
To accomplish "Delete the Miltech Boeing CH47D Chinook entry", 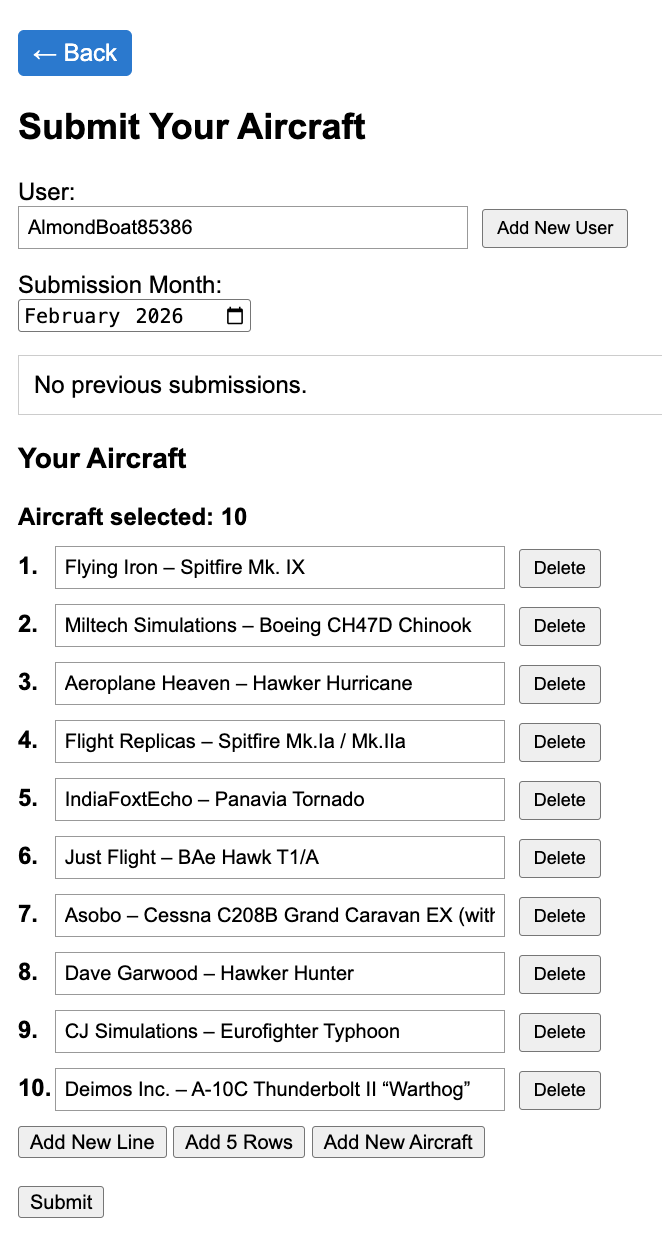I will point(559,626).
